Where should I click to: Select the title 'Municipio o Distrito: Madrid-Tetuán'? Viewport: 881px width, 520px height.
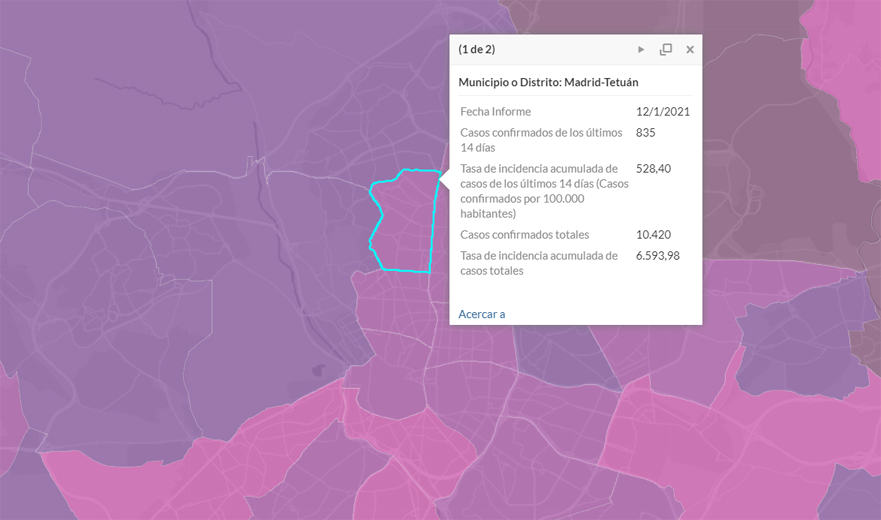pyautogui.click(x=548, y=83)
